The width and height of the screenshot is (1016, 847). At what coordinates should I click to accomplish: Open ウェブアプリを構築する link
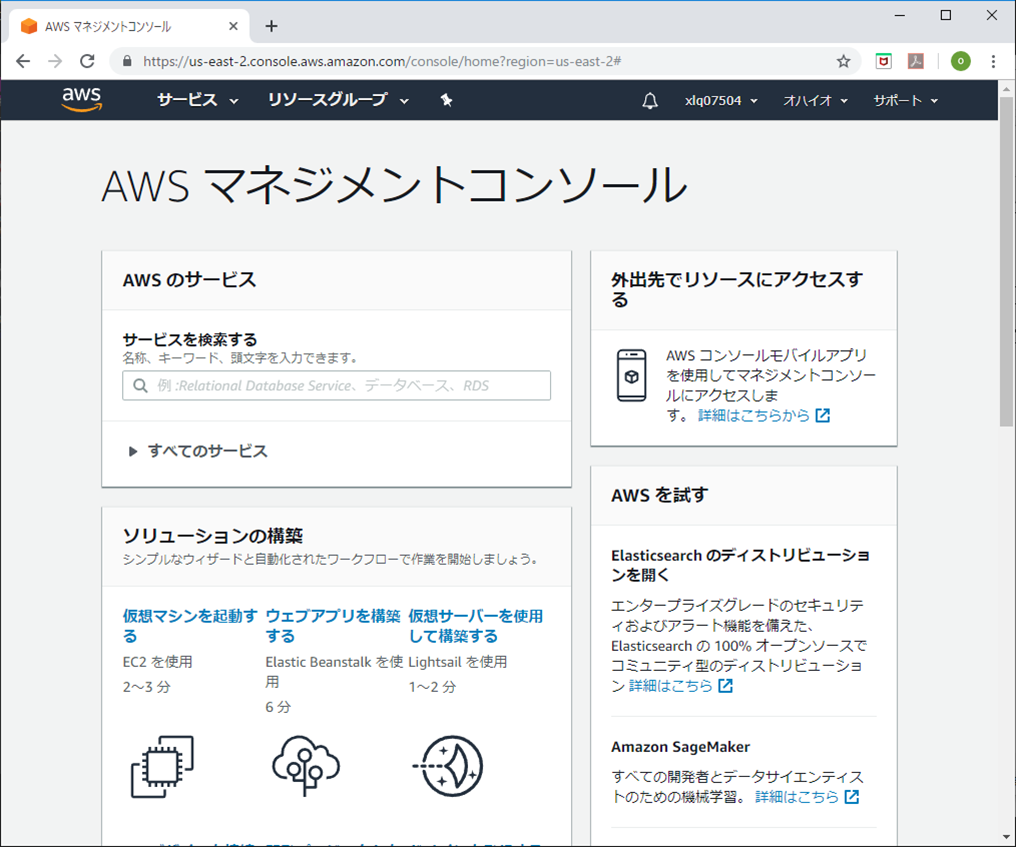click(333, 625)
